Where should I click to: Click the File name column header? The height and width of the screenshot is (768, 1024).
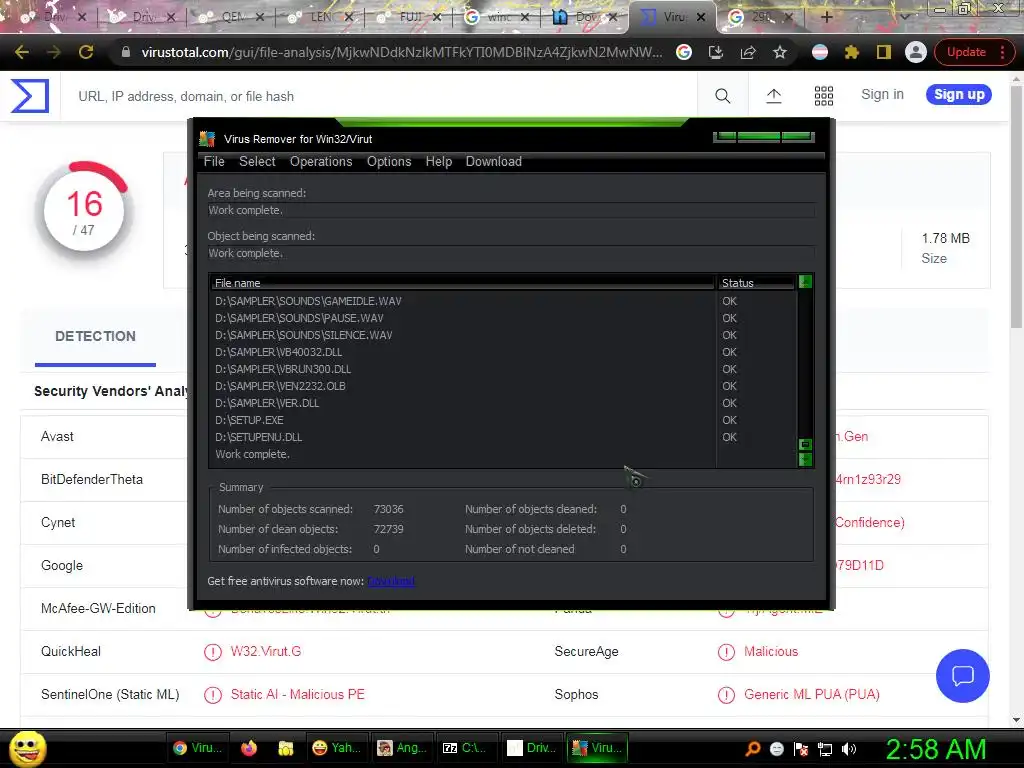(462, 283)
